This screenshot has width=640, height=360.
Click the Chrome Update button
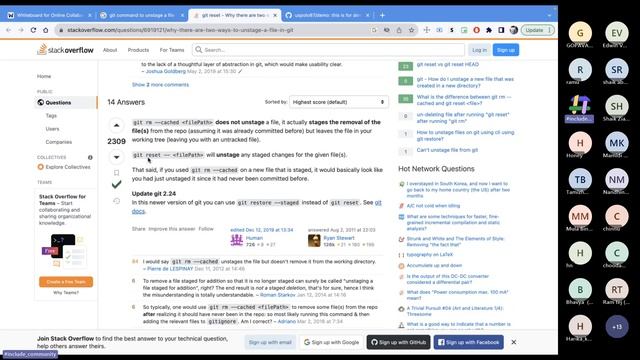coord(538,30)
